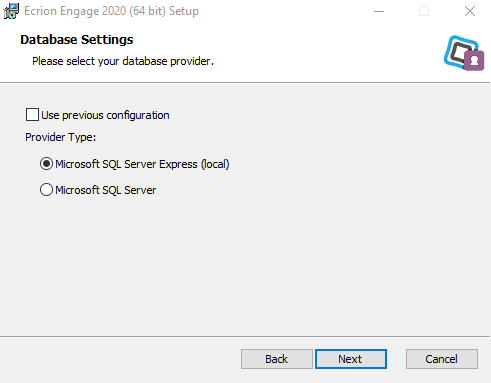This screenshot has height=383, width=491.
Task: Click the 'Ecrion Engage 2020 (64 bit) Setup' title
Action: coord(111,11)
